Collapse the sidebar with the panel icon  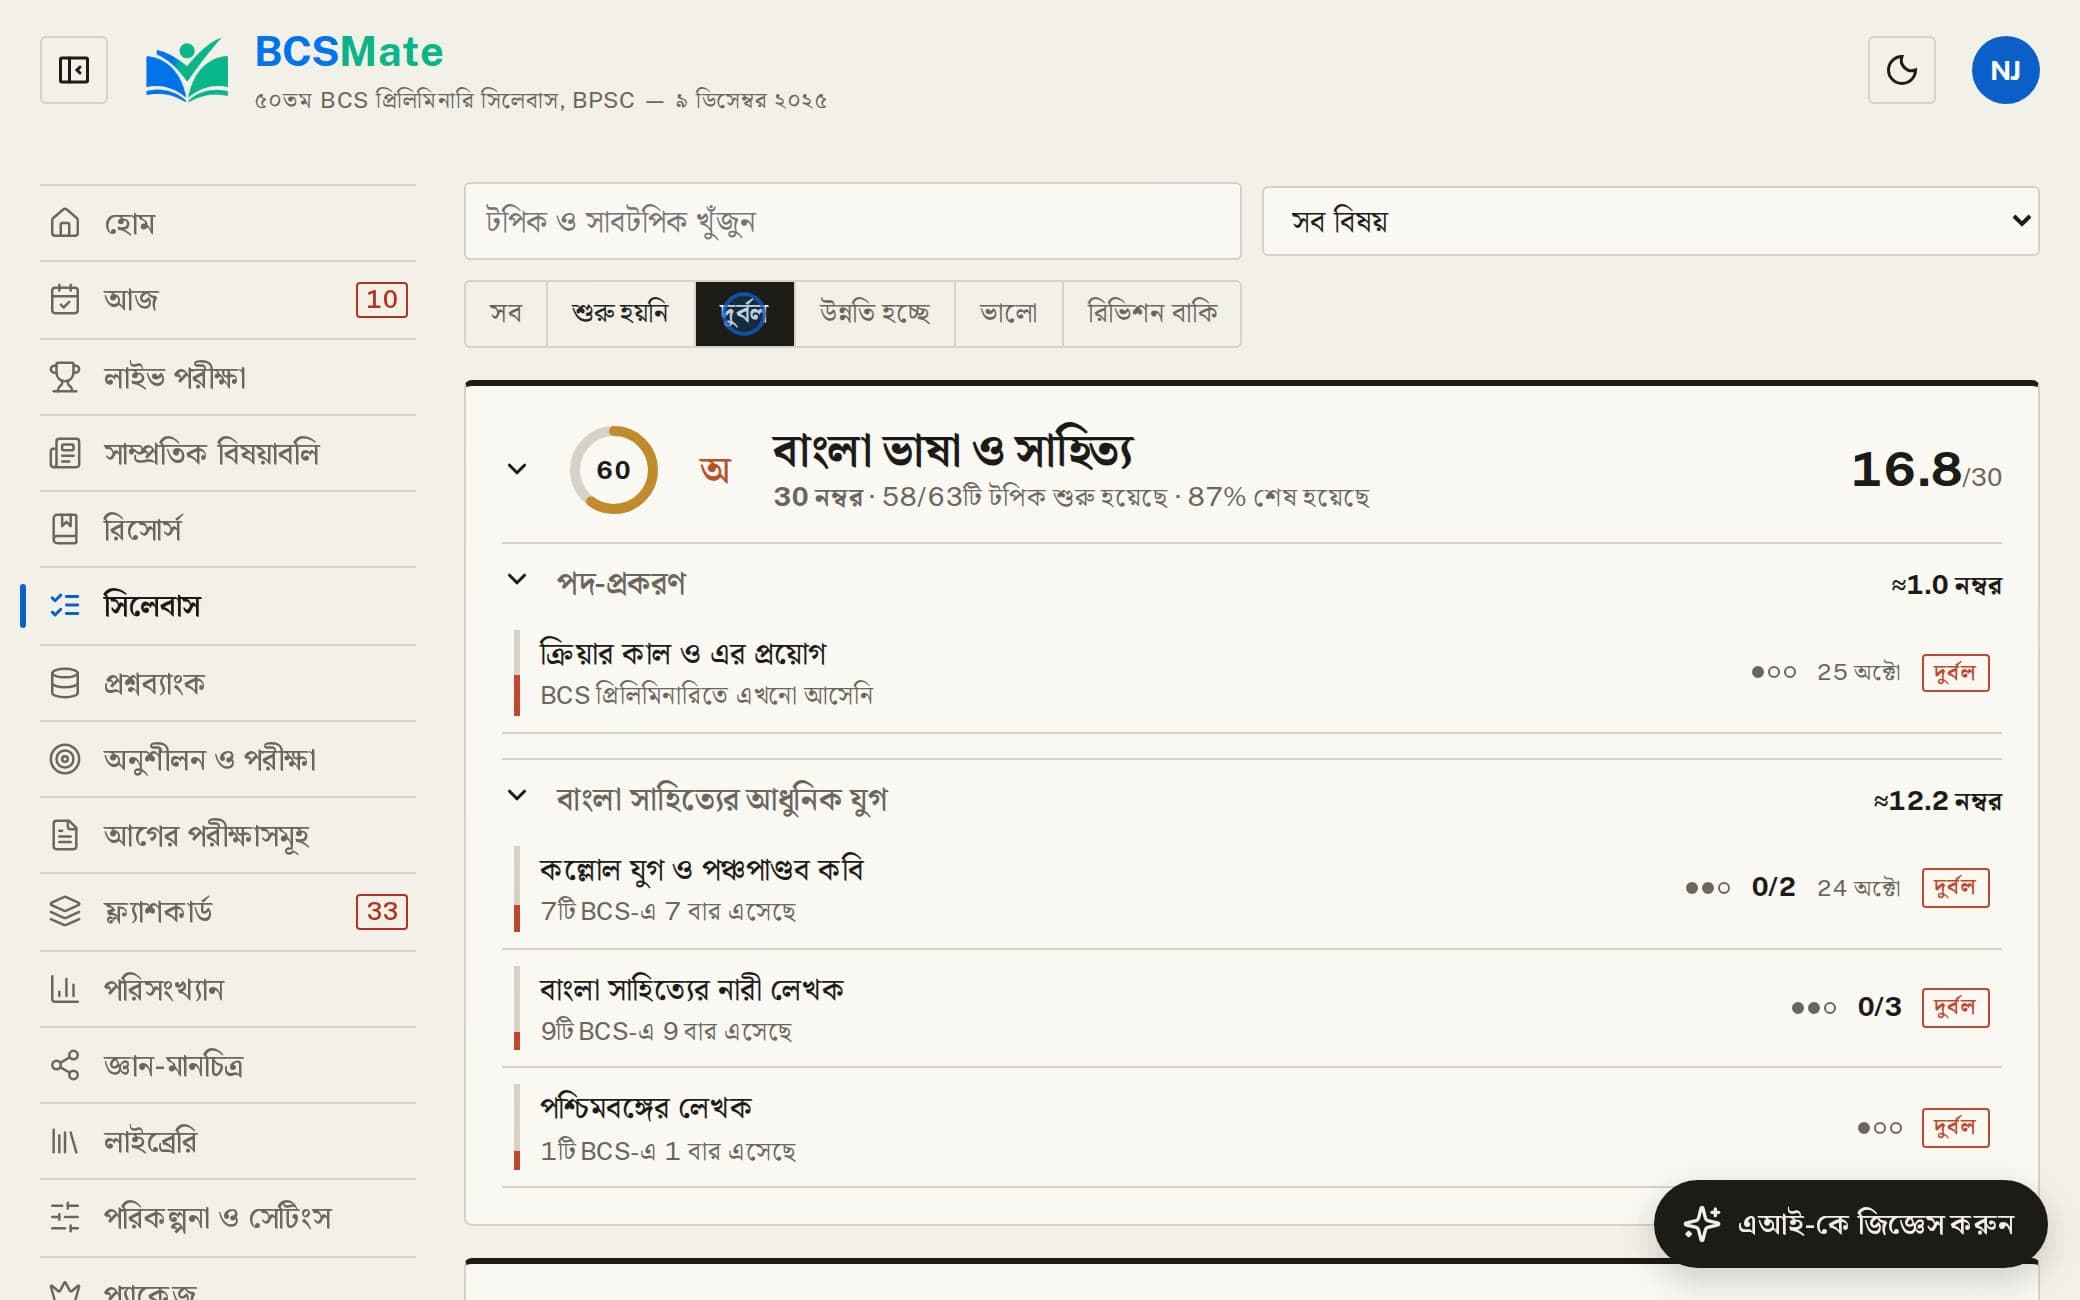point(74,70)
